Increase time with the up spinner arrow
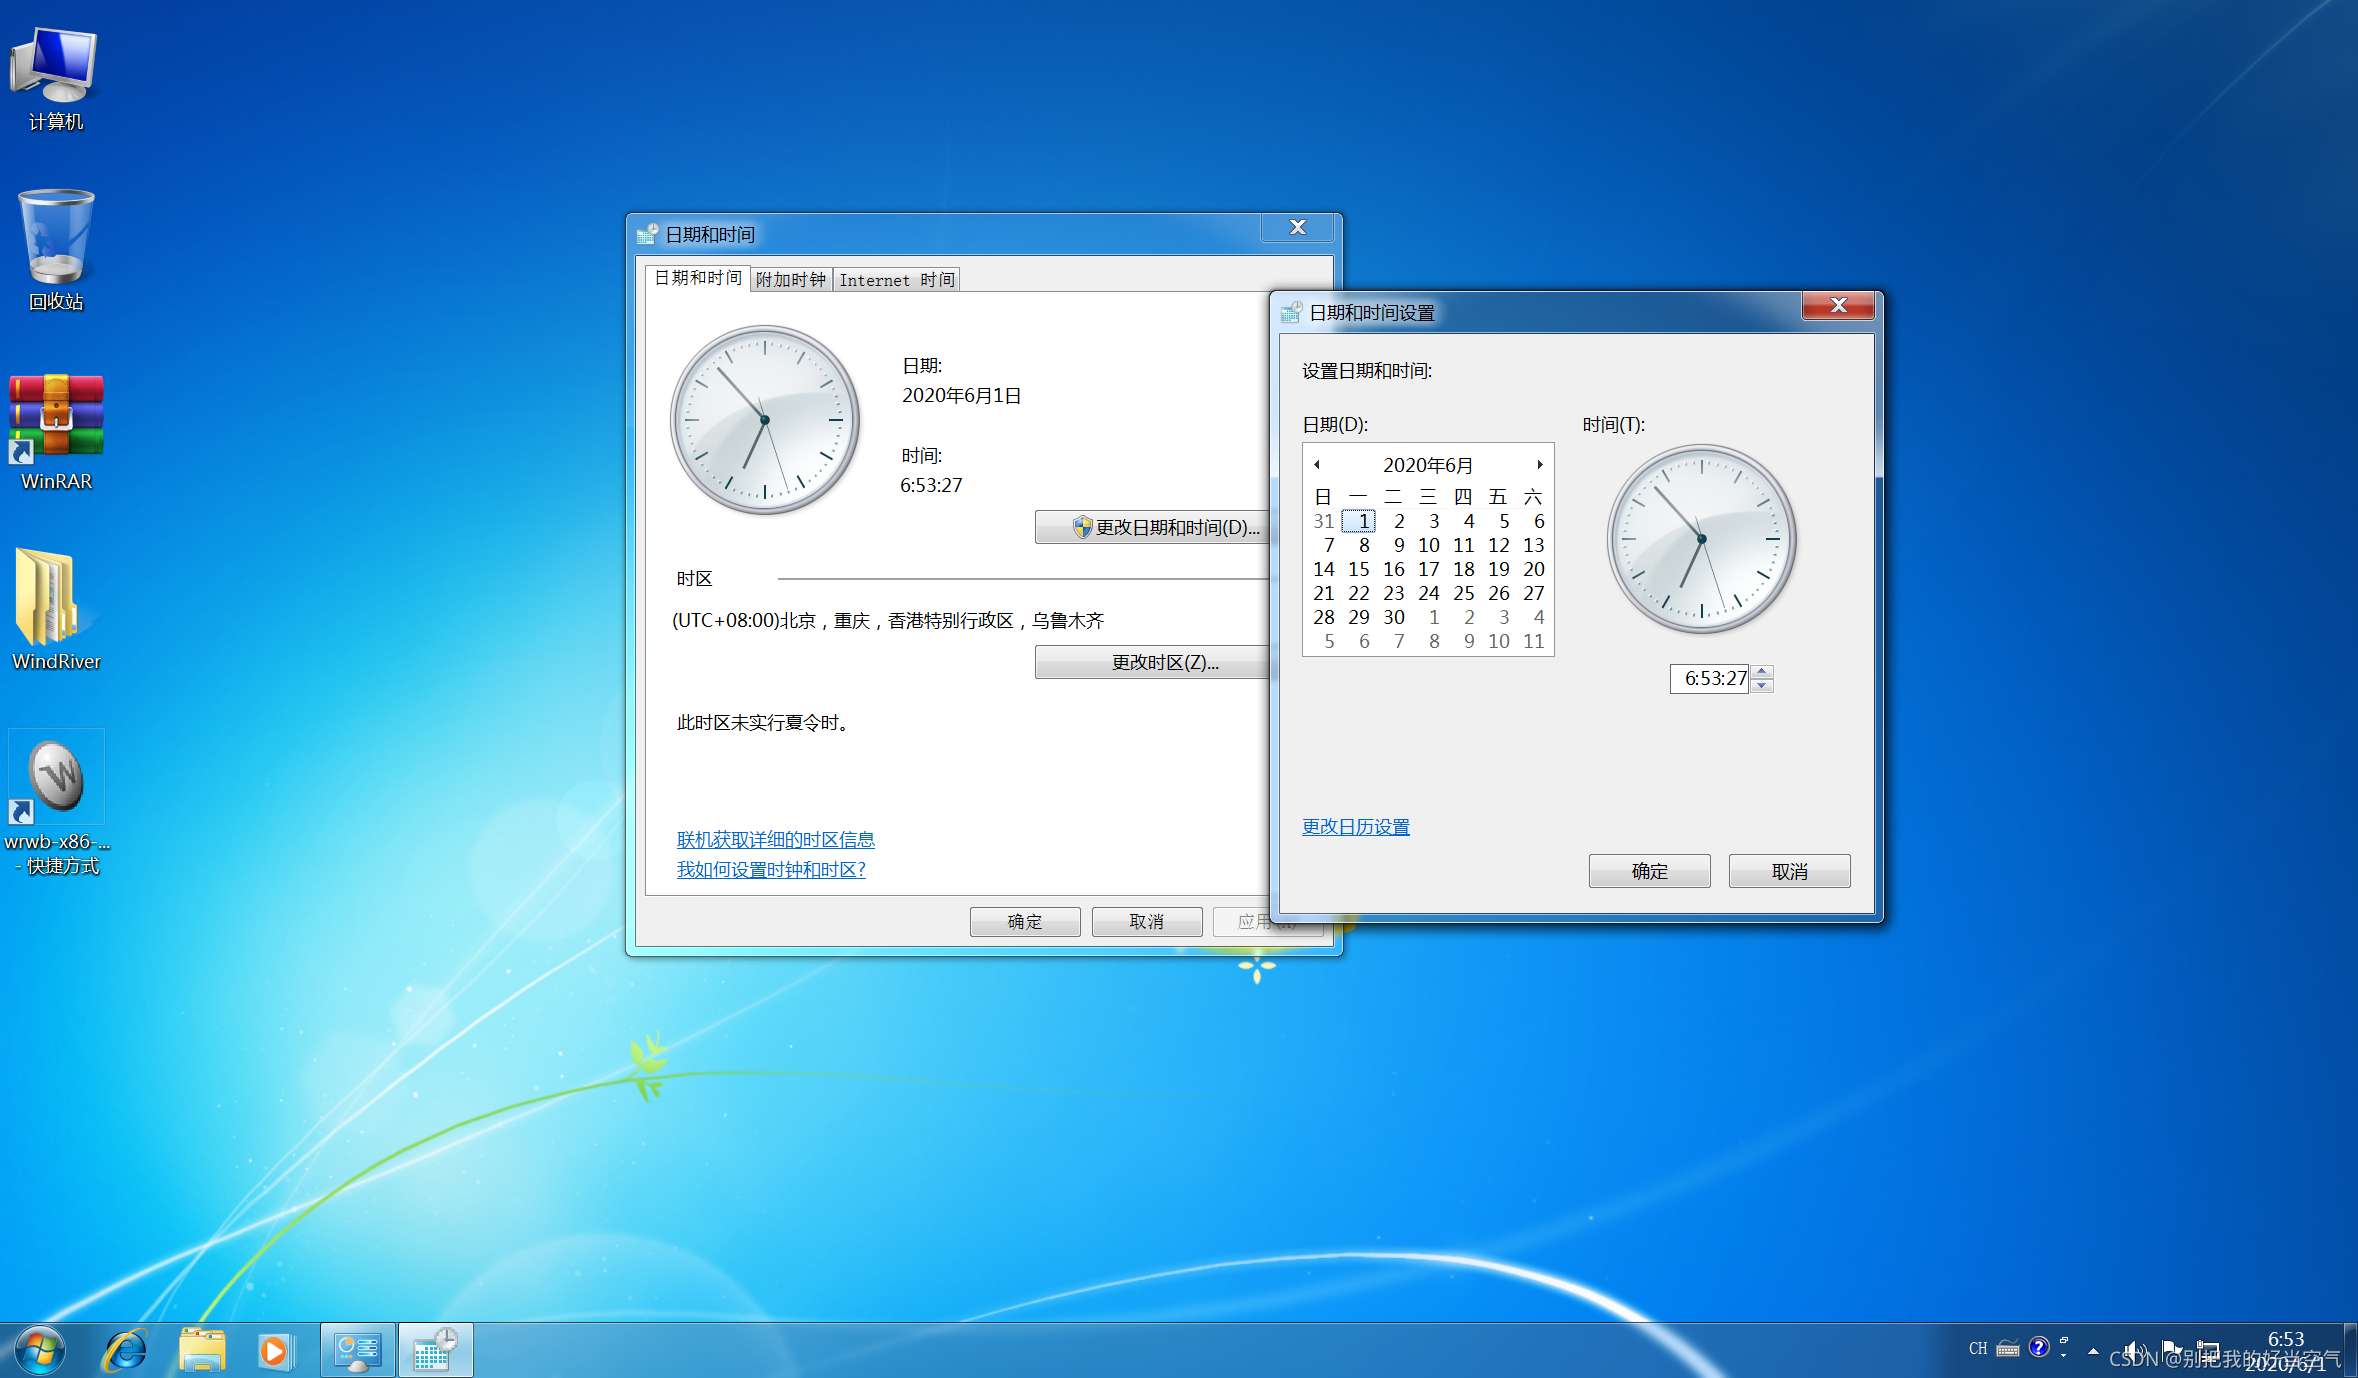This screenshot has height=1378, width=2358. tap(1762, 671)
